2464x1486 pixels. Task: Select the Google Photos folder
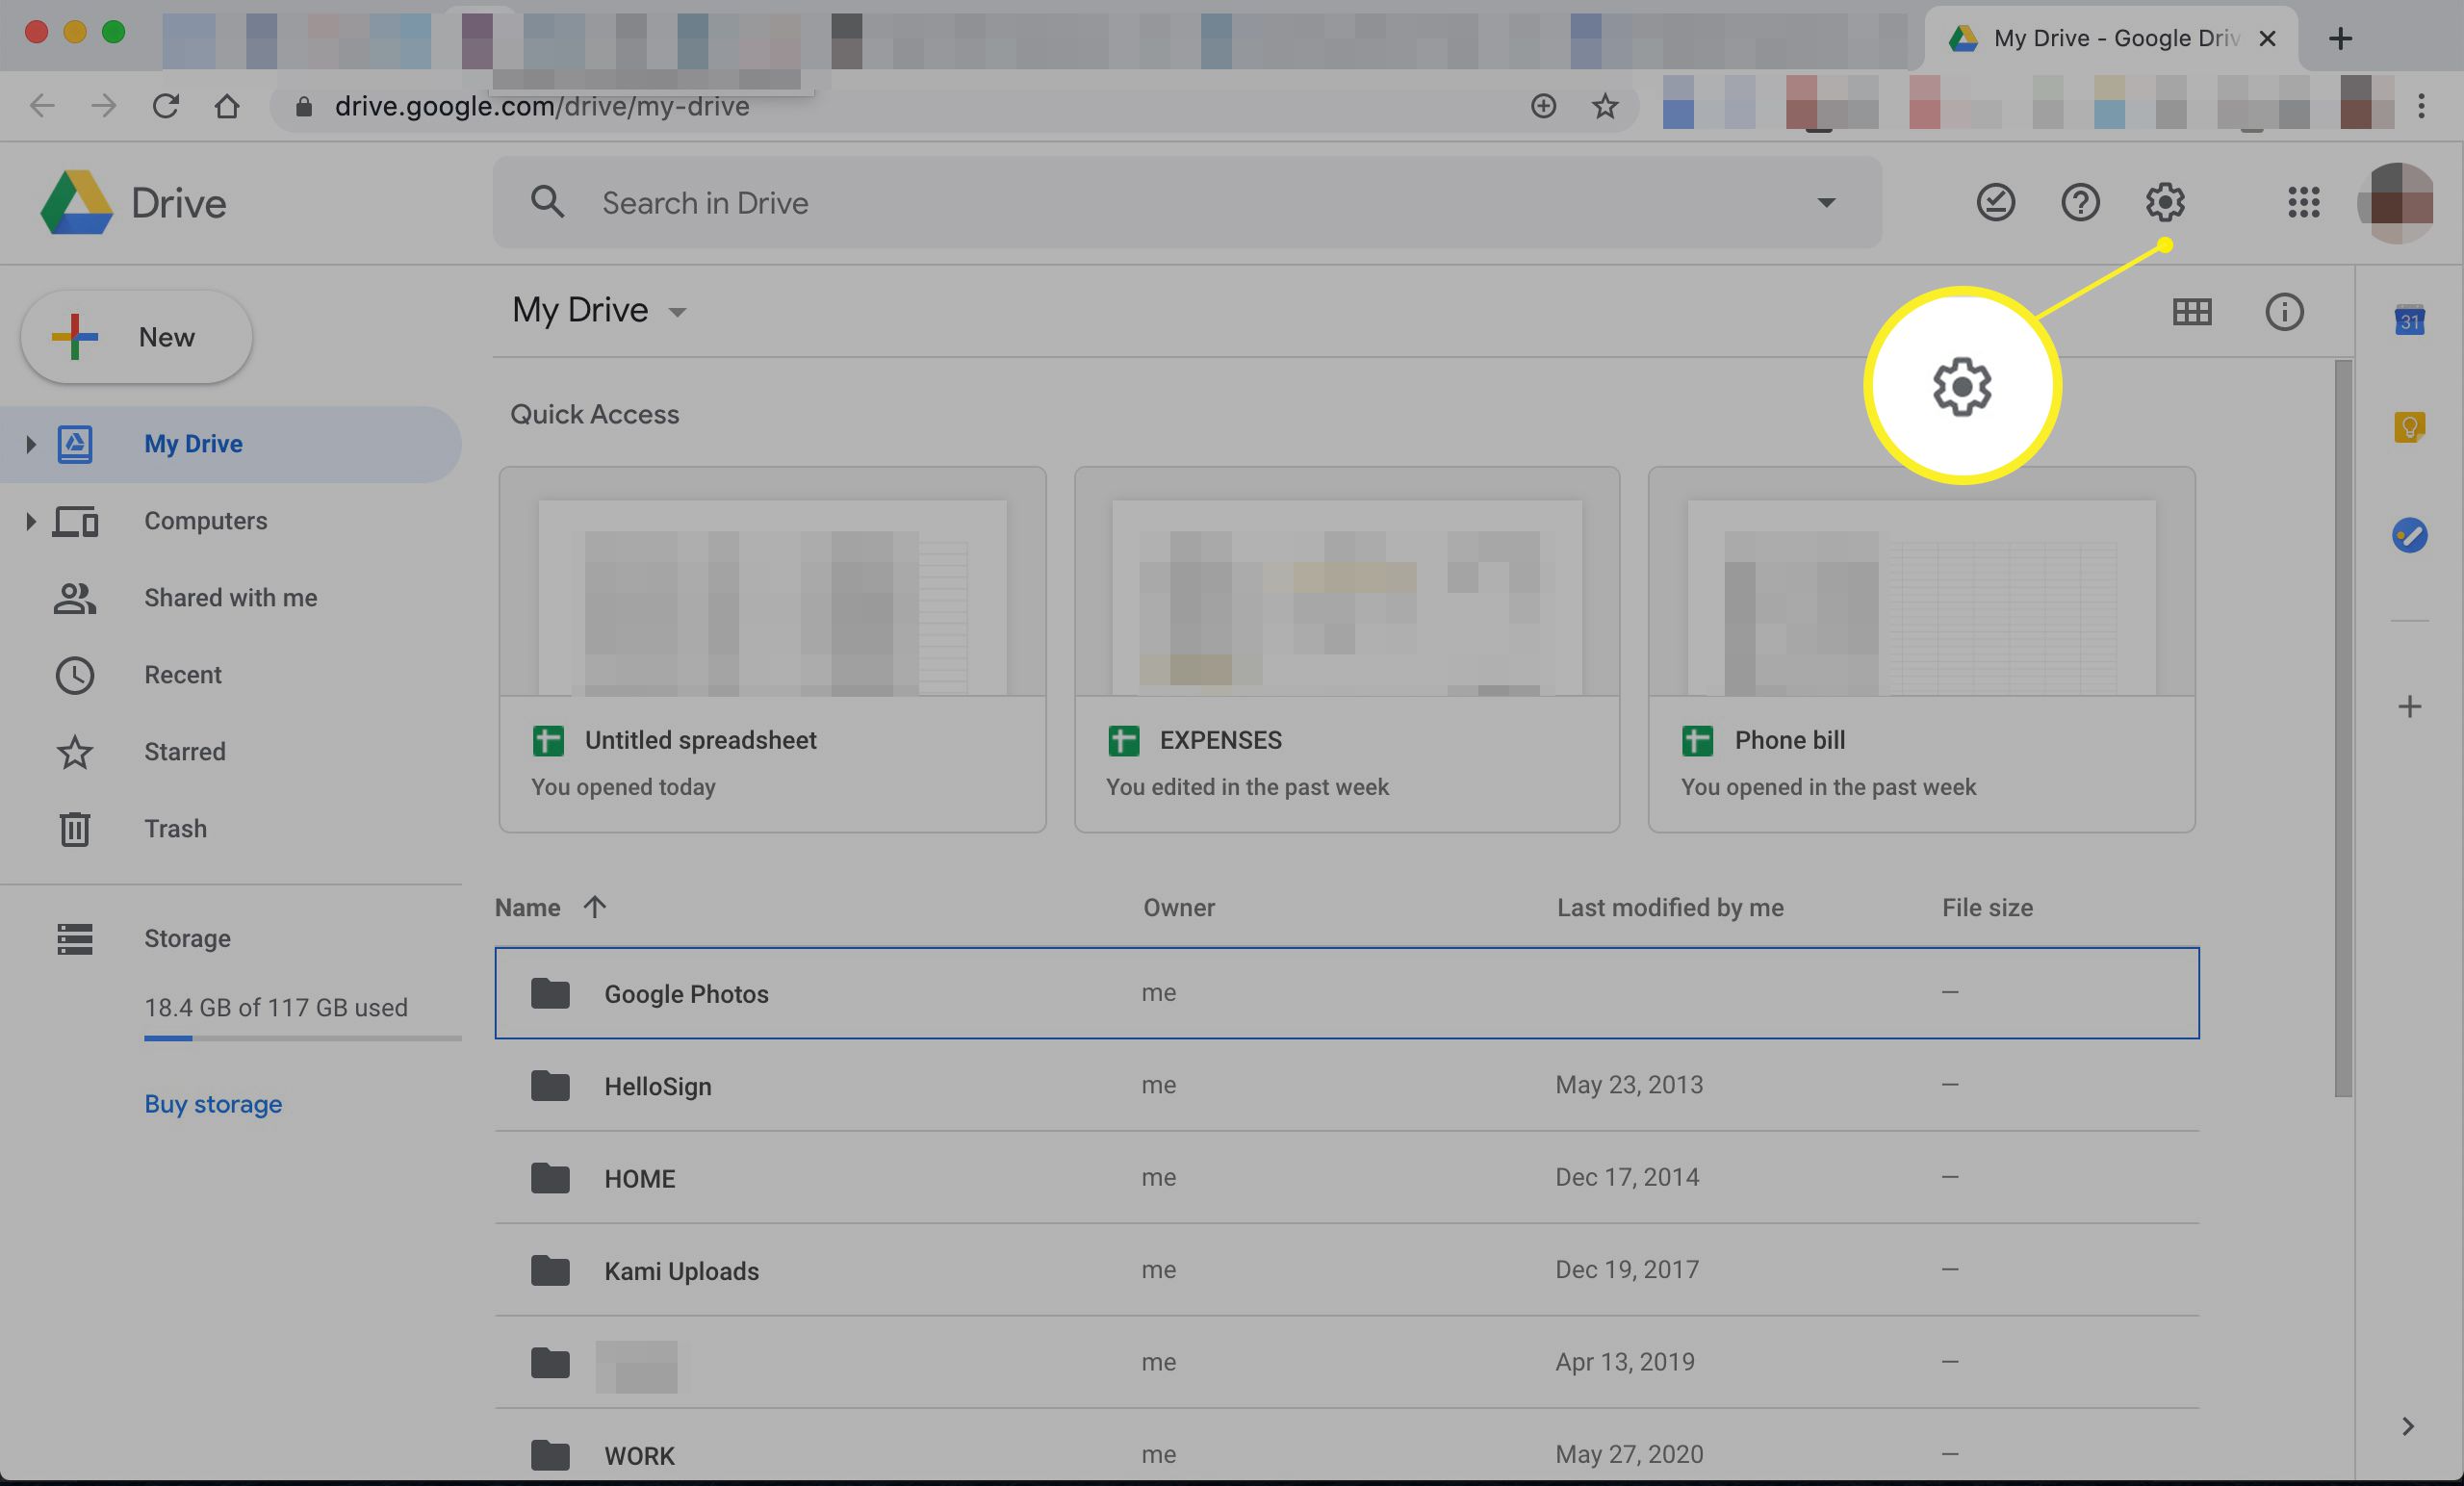click(684, 991)
